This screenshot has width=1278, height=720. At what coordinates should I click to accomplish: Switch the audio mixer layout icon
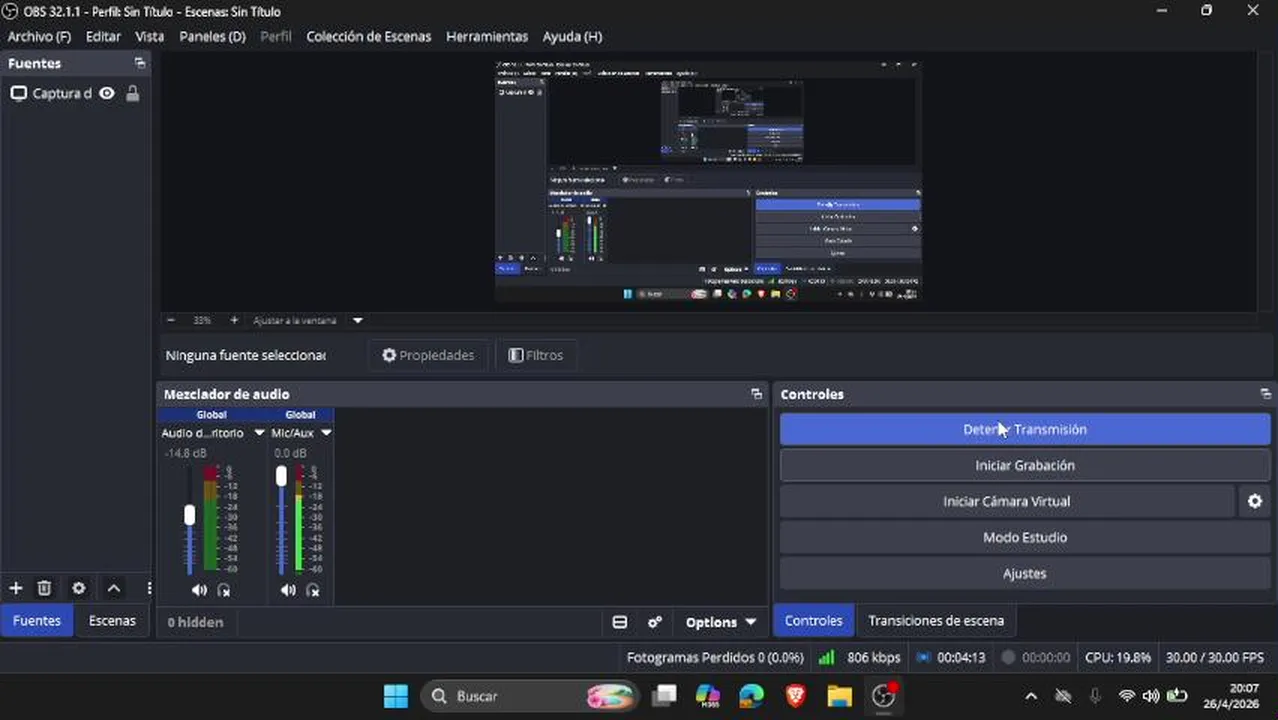click(x=620, y=622)
